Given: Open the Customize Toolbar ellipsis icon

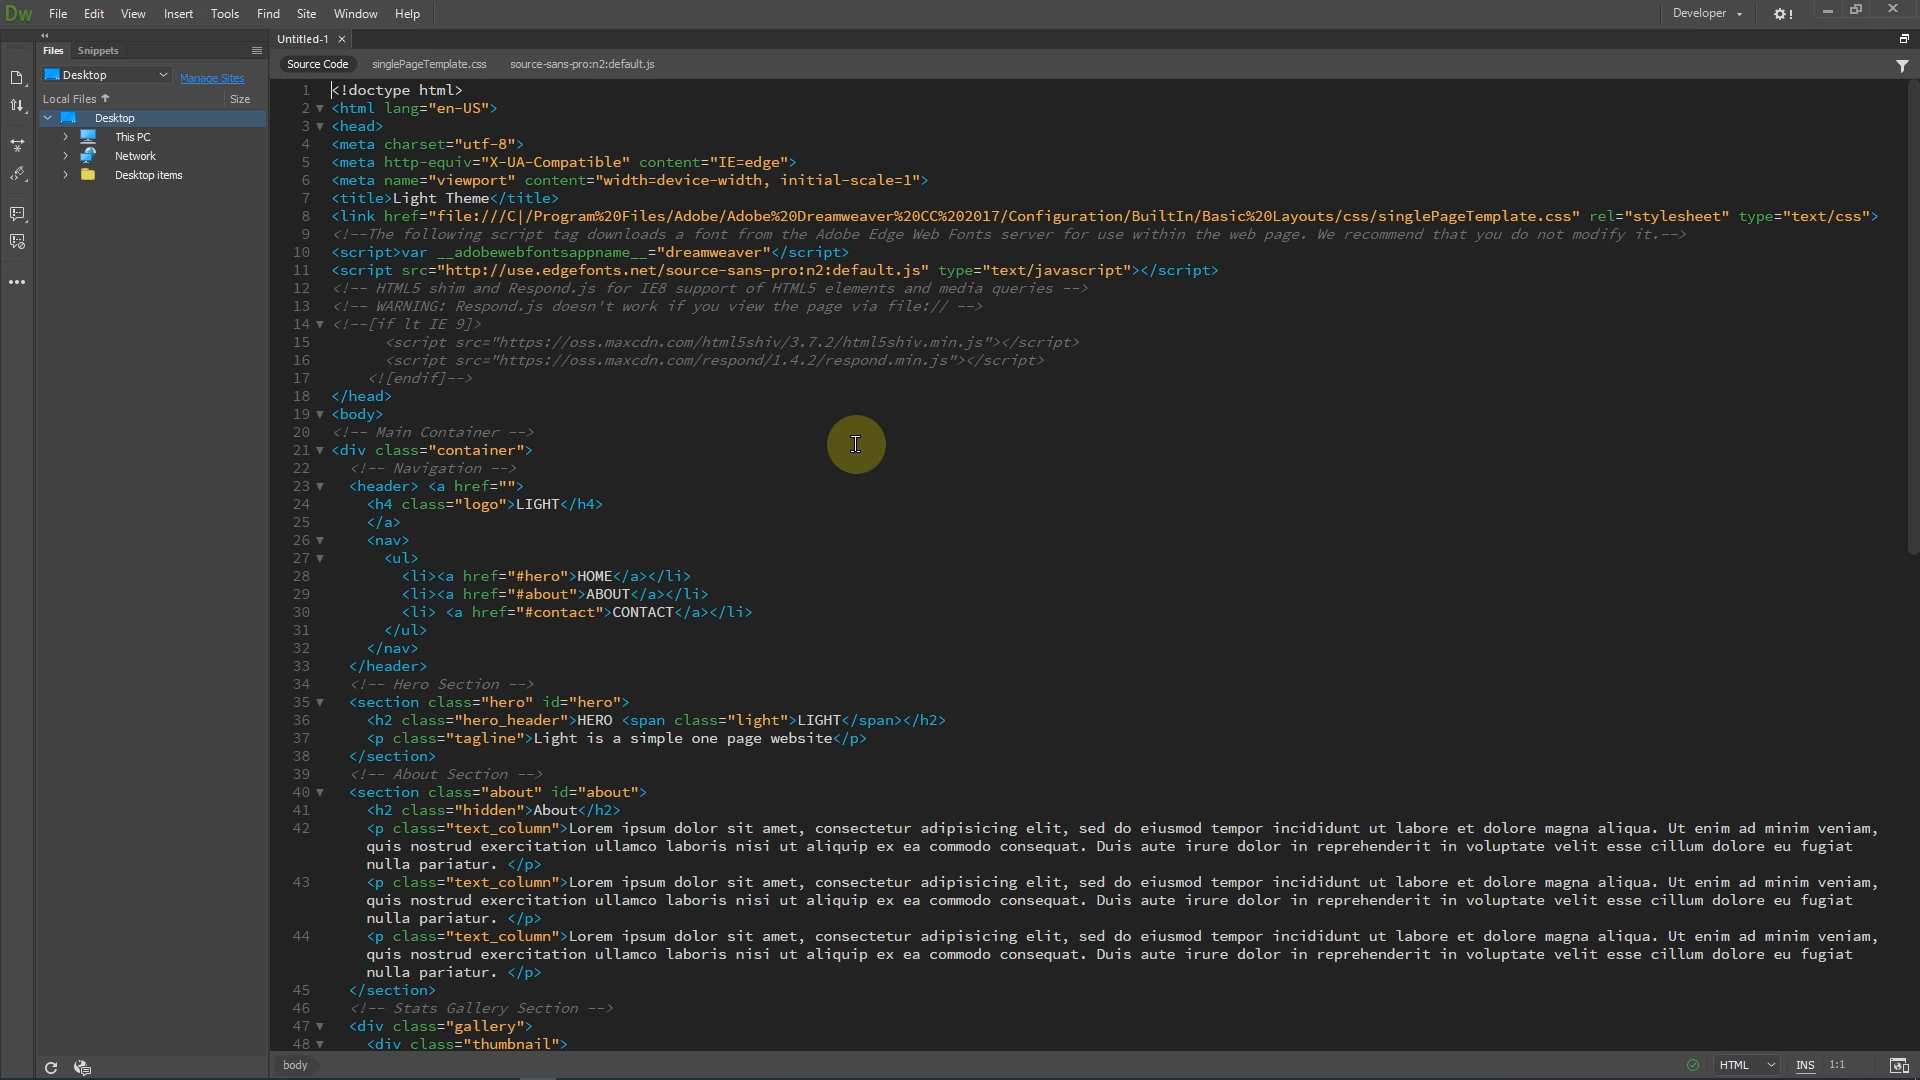Looking at the screenshot, I should pos(17,282).
